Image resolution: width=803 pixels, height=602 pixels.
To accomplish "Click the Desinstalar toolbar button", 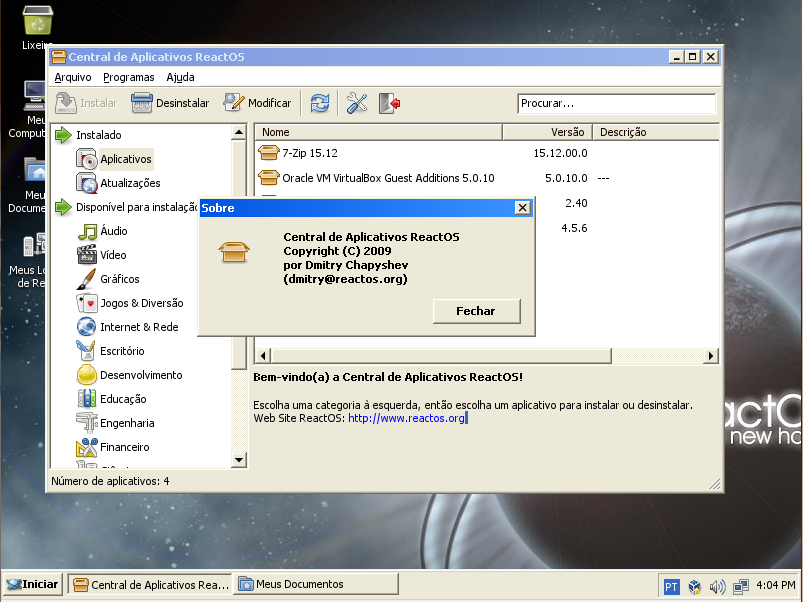I will click(170, 103).
